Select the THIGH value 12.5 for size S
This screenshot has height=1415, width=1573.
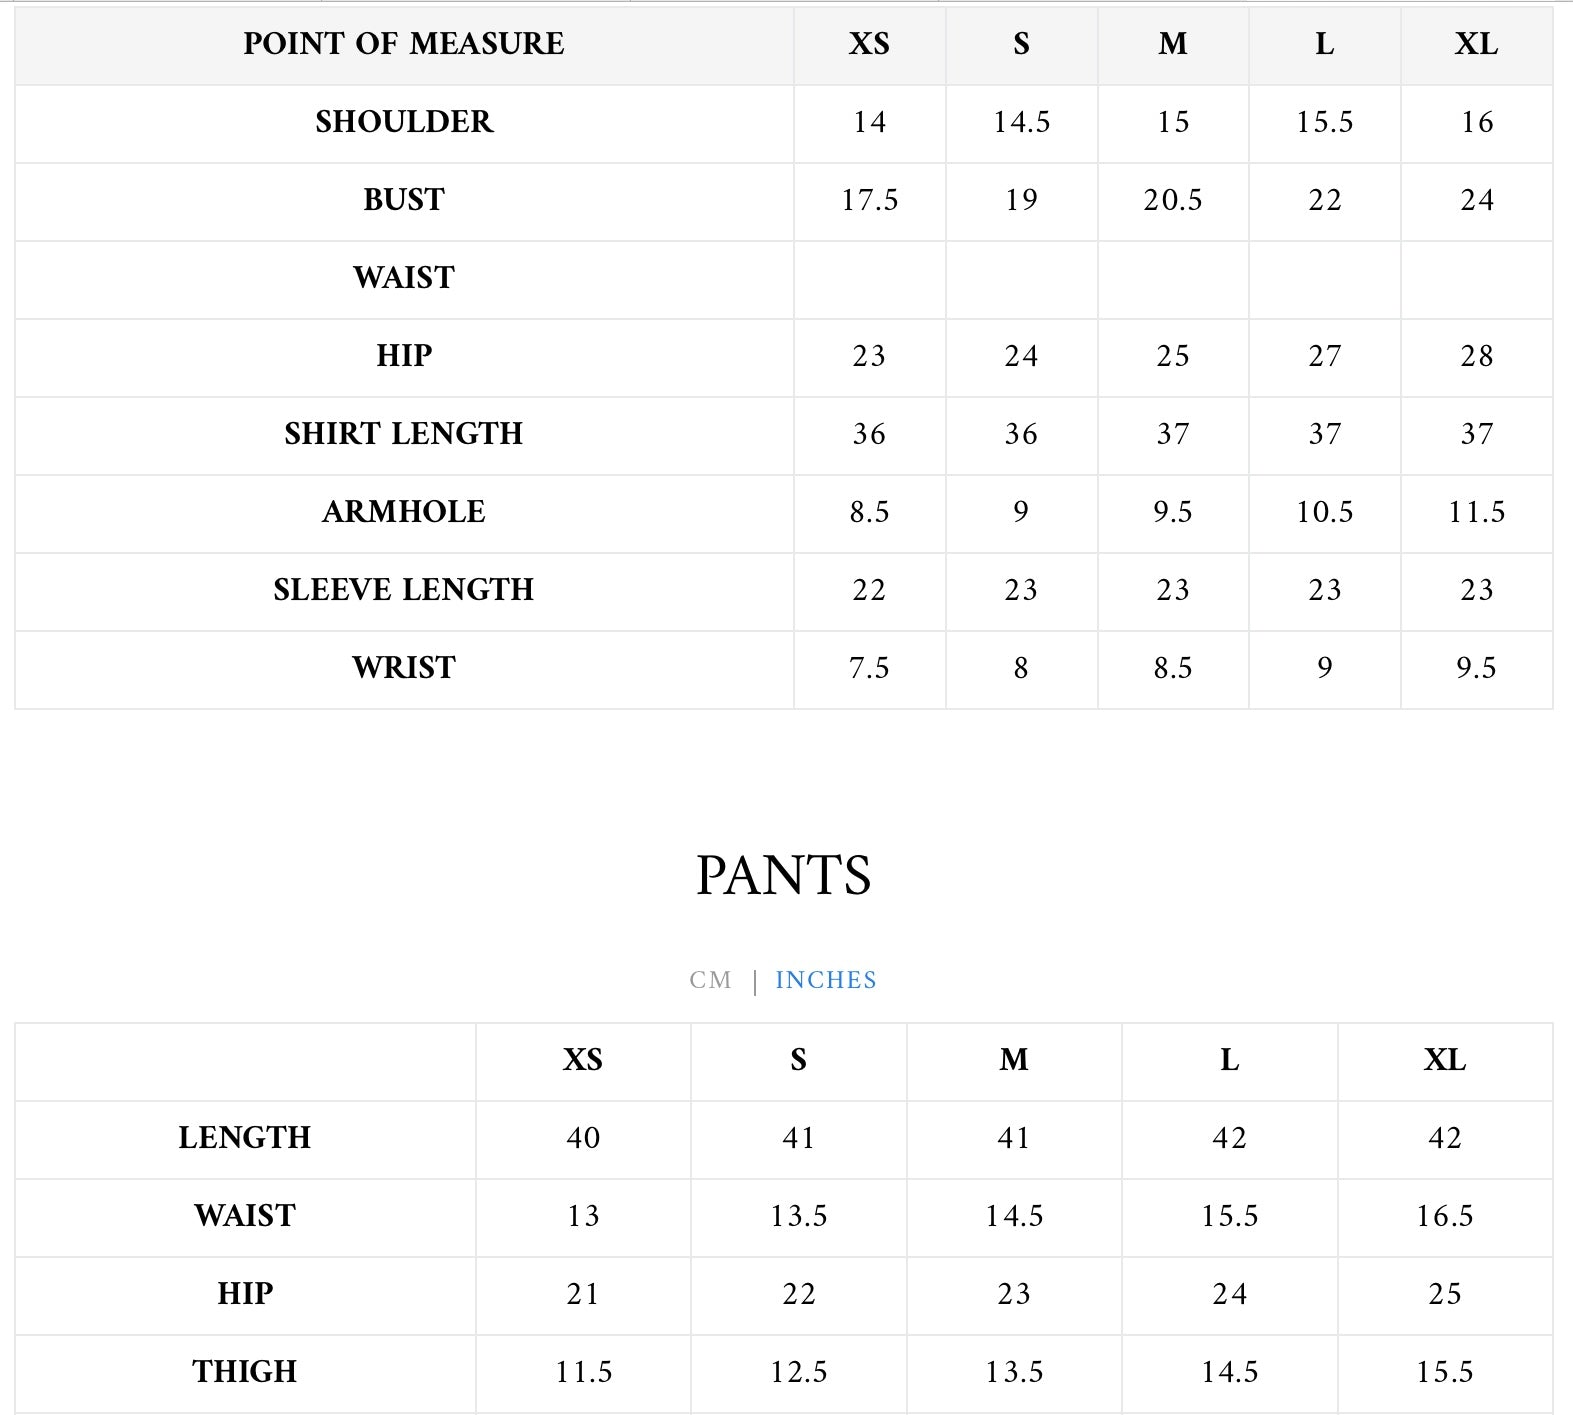(798, 1372)
